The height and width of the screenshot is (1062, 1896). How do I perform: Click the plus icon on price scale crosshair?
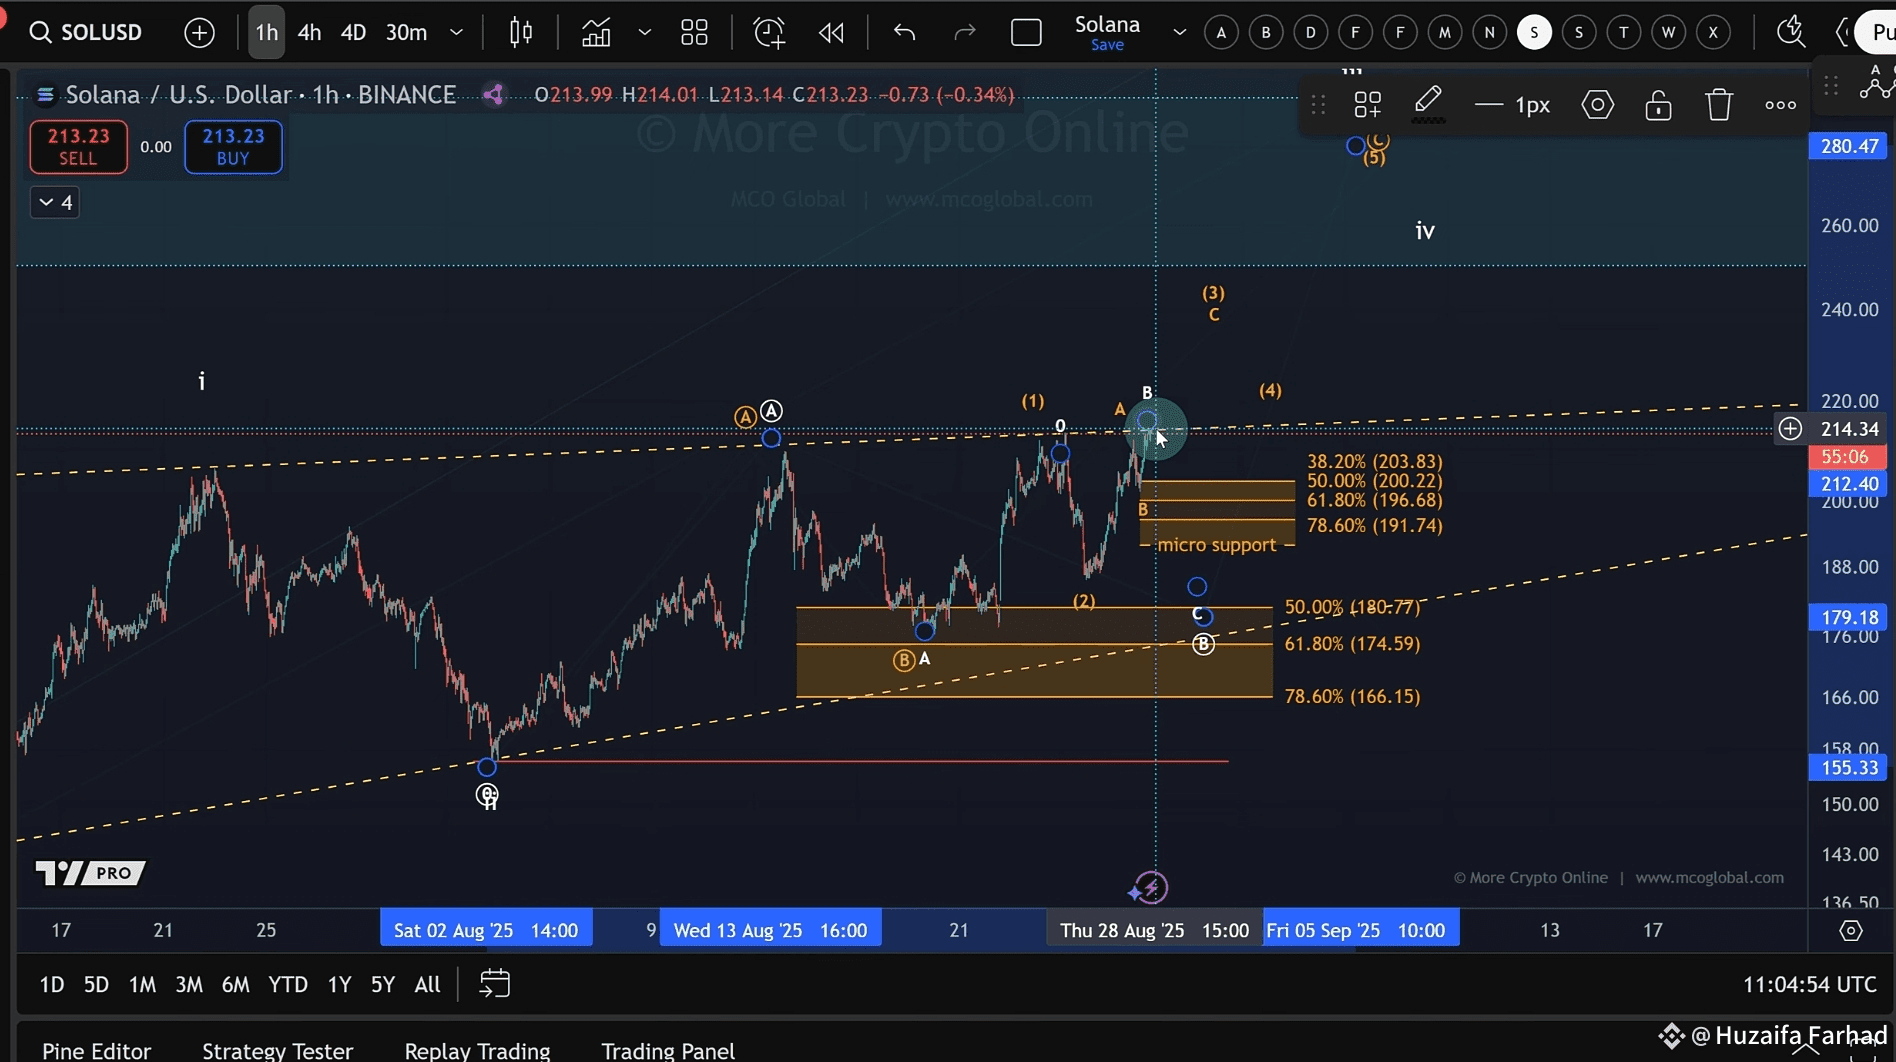click(1790, 429)
